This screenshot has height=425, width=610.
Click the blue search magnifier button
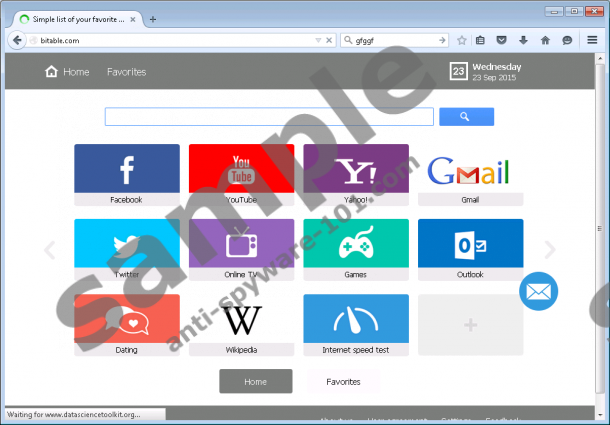[466, 117]
